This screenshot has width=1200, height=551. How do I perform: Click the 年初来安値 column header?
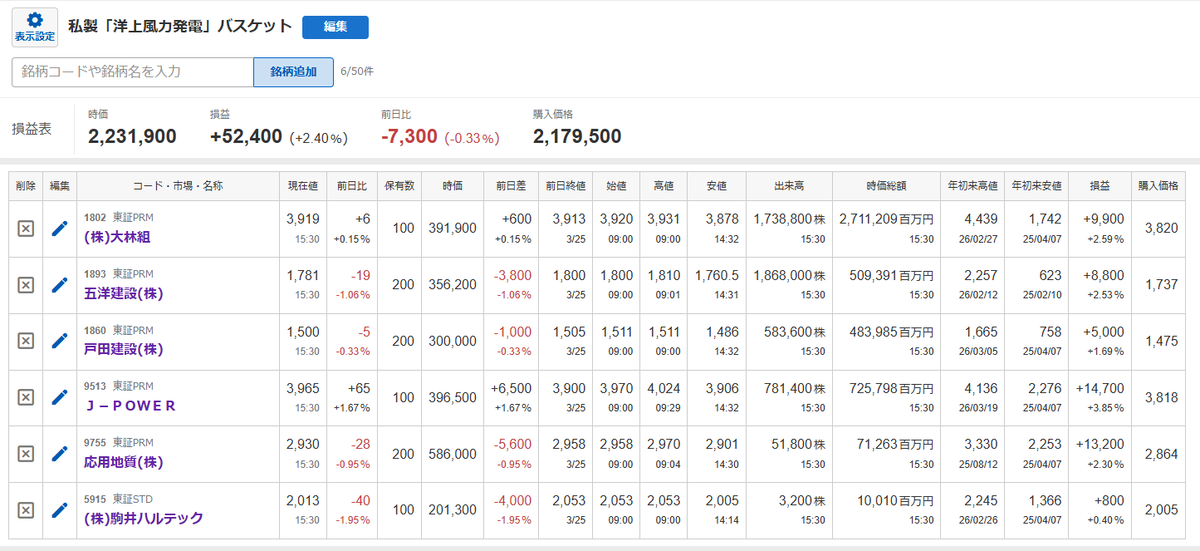(x=1036, y=186)
